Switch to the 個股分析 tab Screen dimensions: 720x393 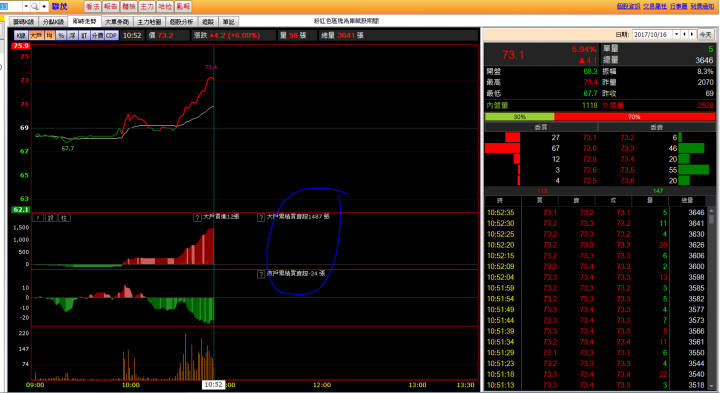[181, 22]
